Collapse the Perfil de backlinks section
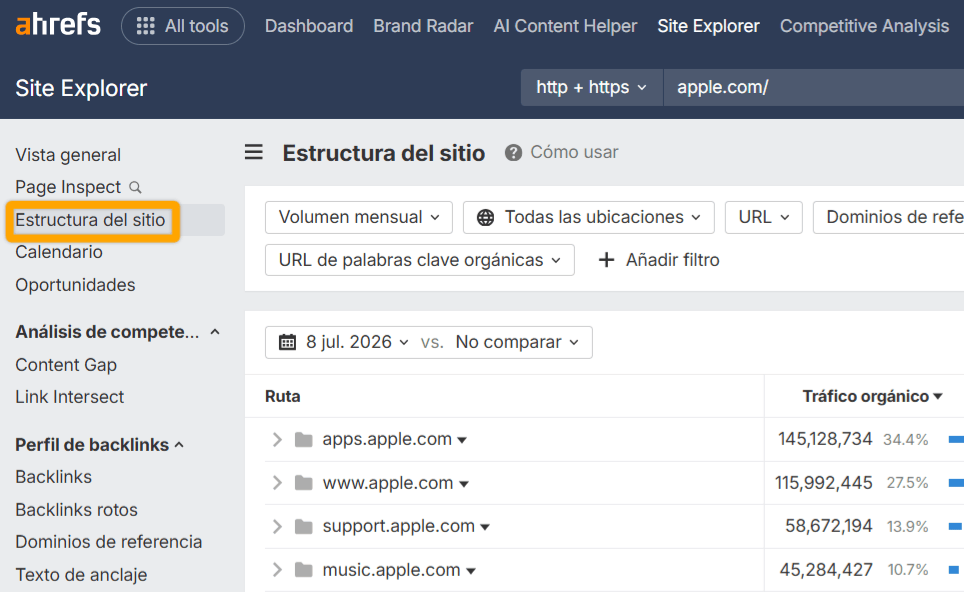Viewport: 964px width, 592px height. tap(179, 444)
